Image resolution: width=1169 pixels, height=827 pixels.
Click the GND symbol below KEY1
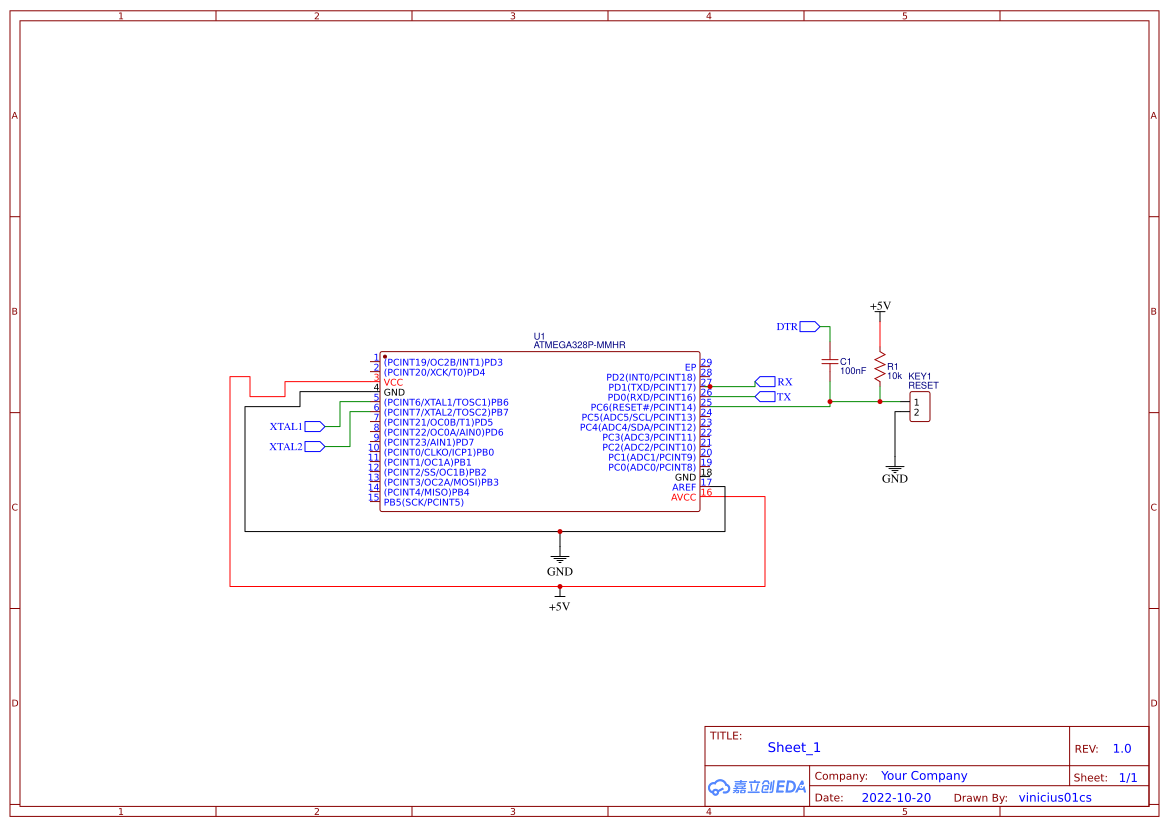click(x=894, y=470)
